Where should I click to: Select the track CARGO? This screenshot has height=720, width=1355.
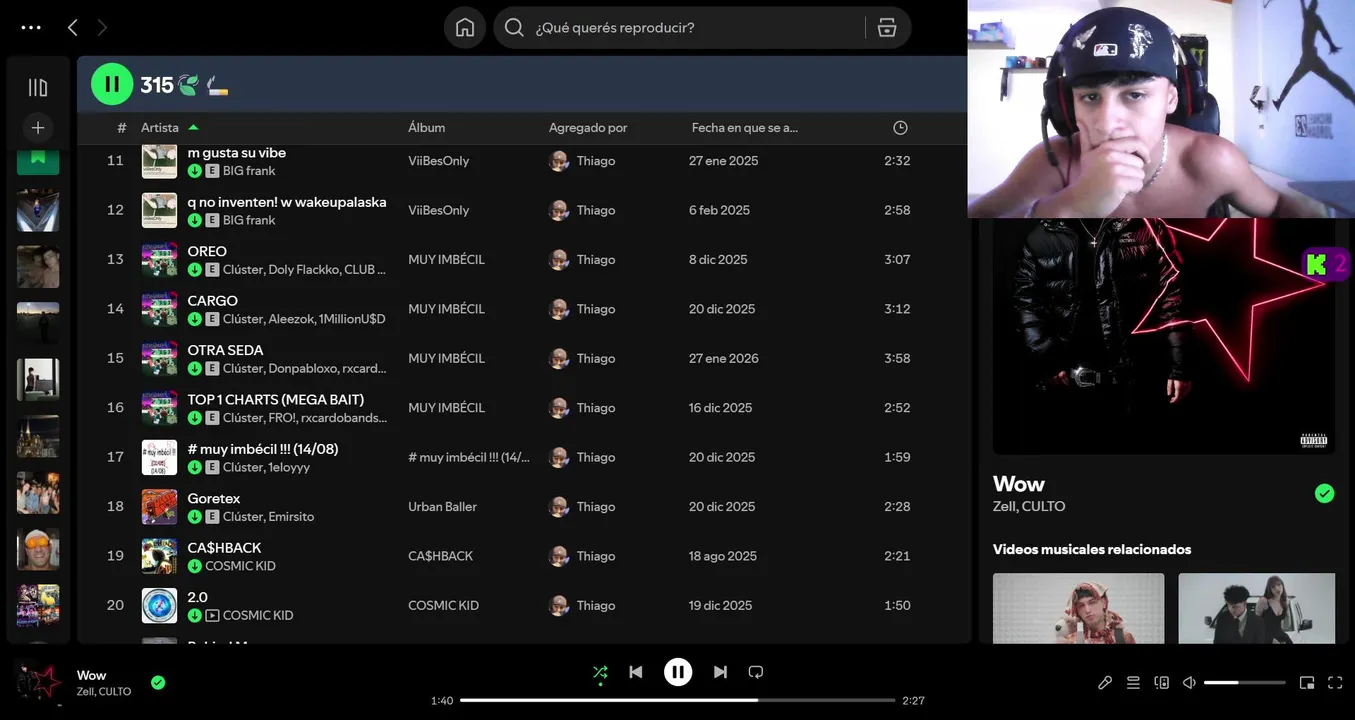(x=212, y=301)
